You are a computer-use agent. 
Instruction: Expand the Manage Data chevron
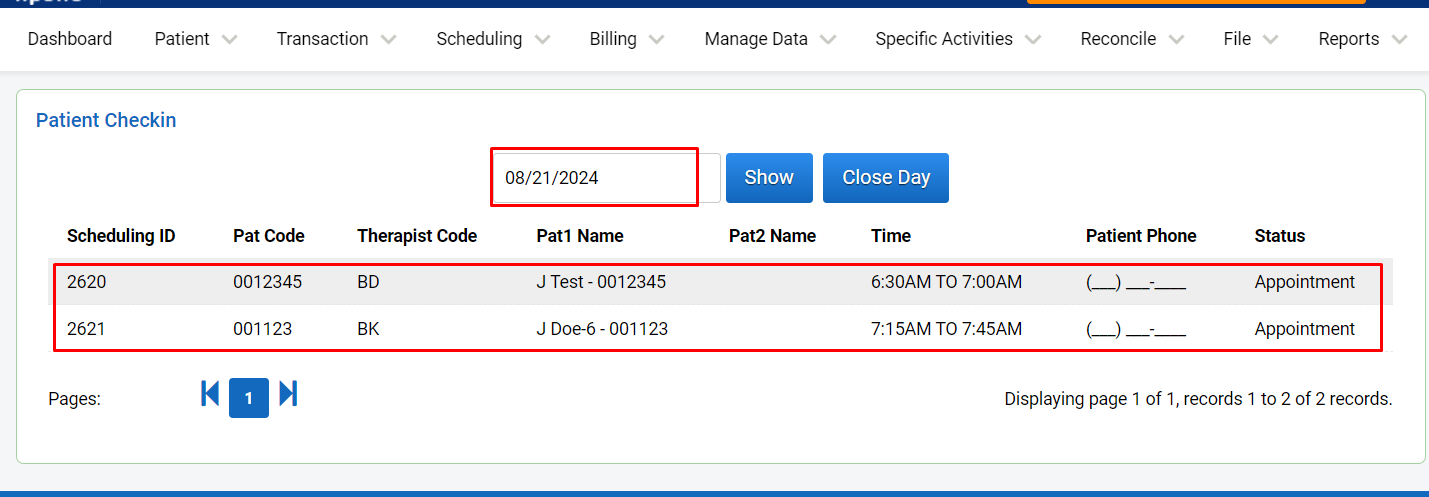coord(827,40)
